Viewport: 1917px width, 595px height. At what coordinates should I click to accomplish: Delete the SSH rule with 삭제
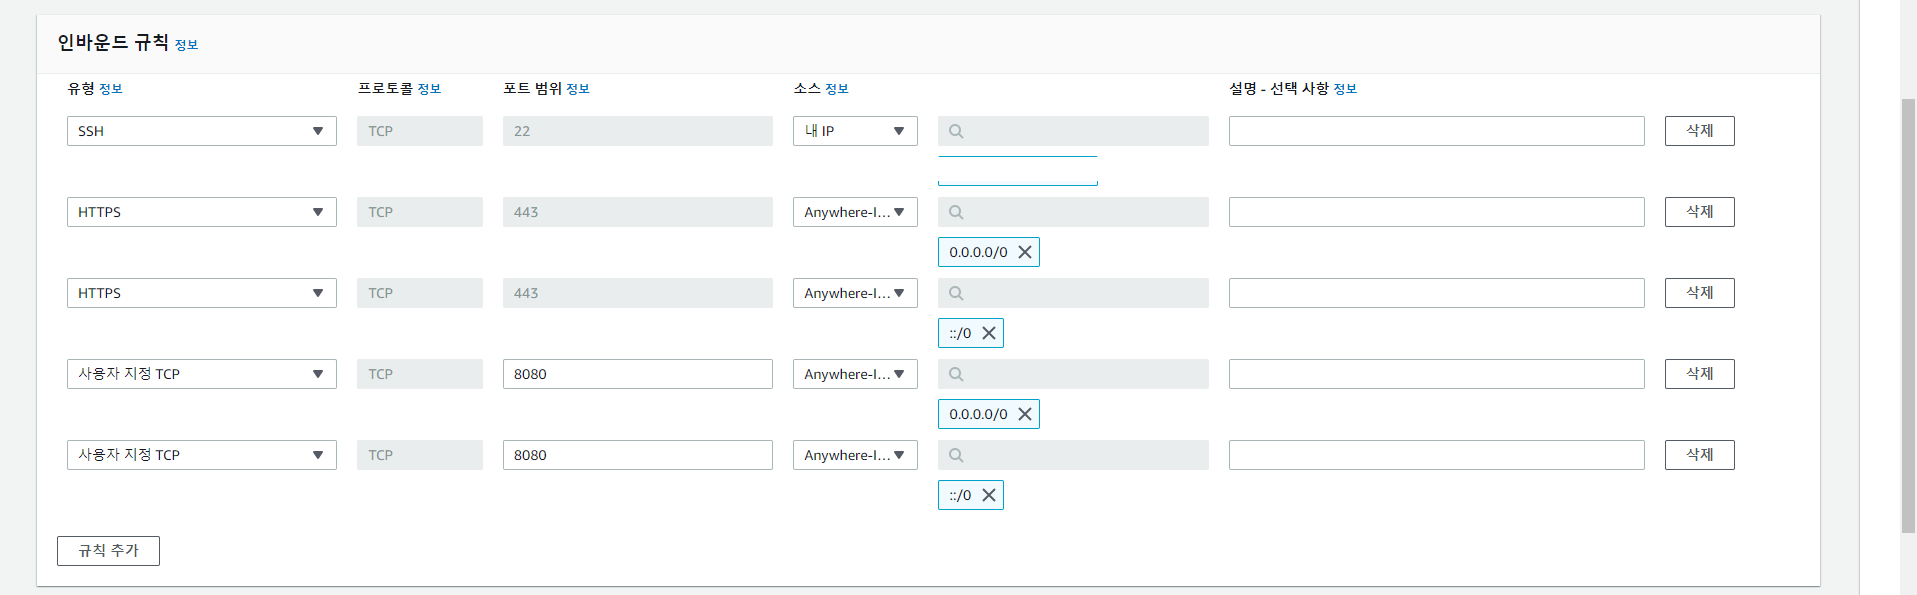pyautogui.click(x=1699, y=131)
